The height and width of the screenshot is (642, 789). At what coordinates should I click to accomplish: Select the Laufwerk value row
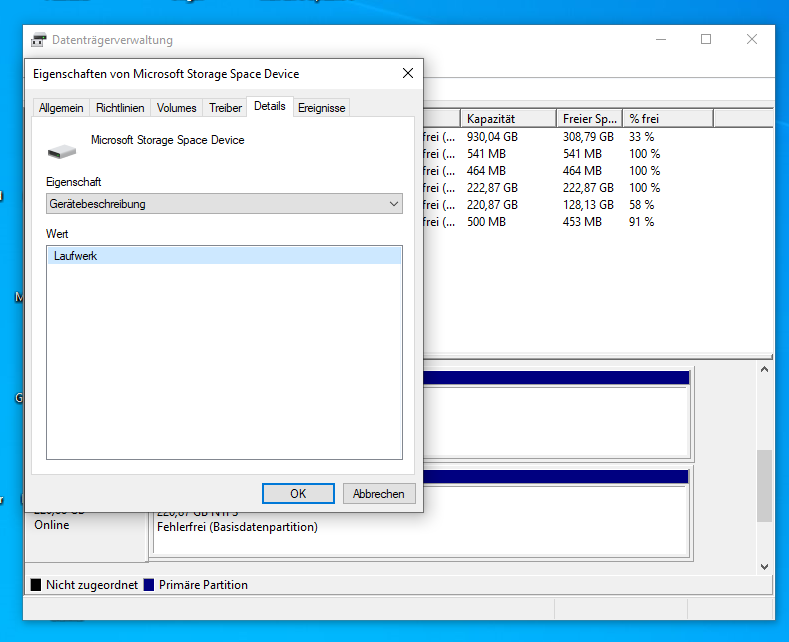[x=224, y=256]
